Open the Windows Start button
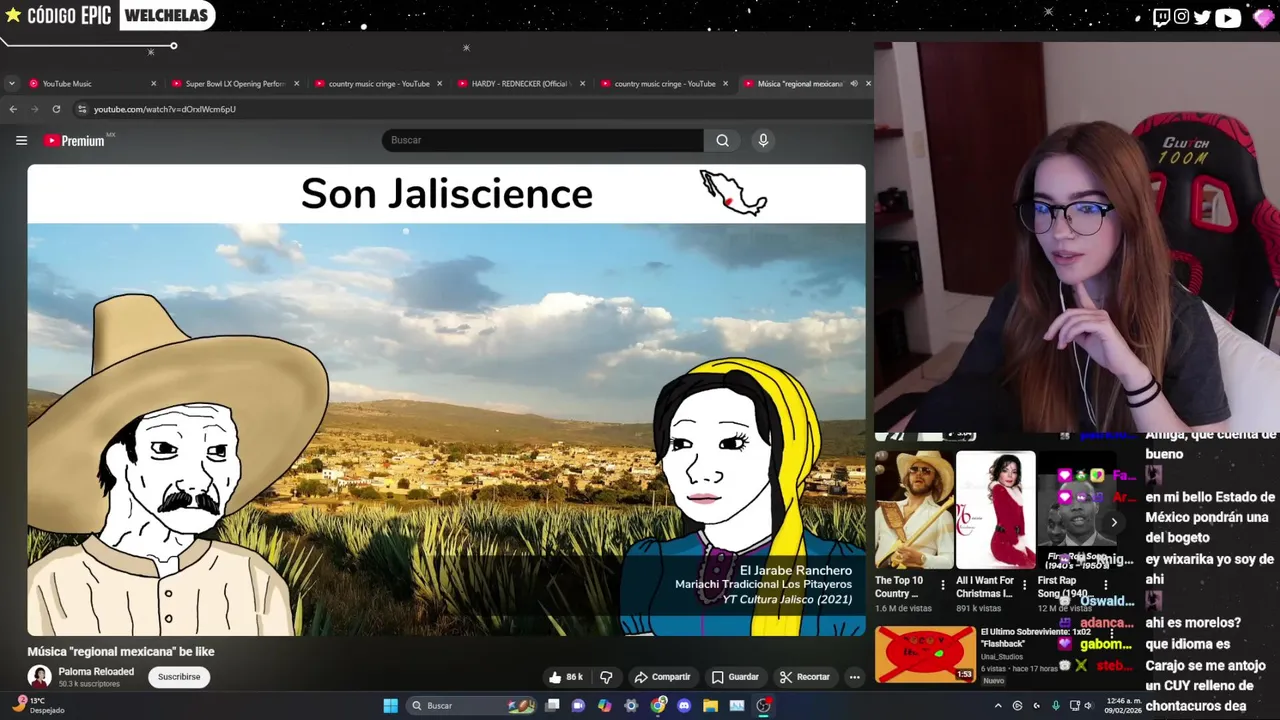 [x=391, y=705]
